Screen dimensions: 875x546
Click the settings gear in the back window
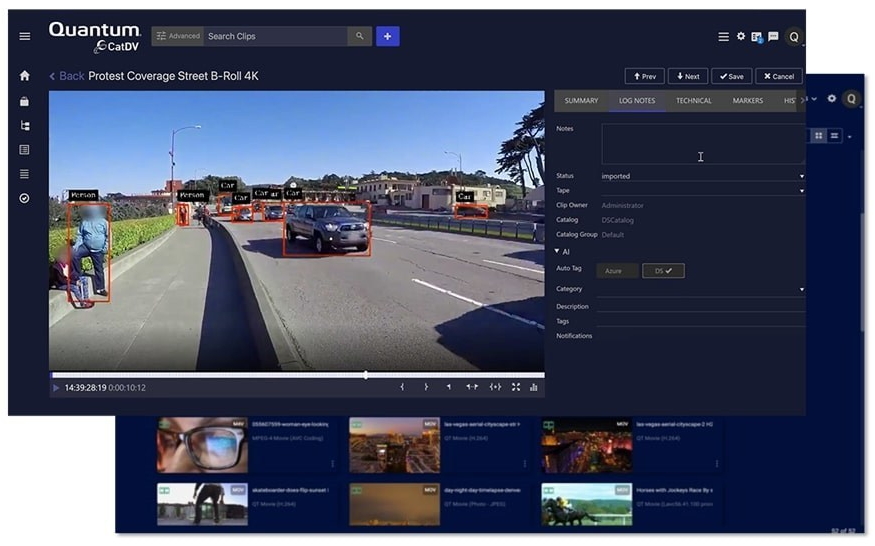coord(831,98)
